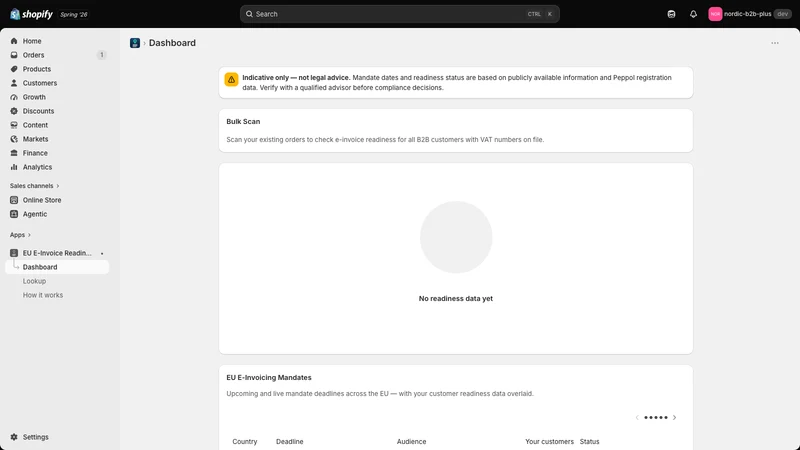Click the pink NOR store avatar
The height and width of the screenshot is (450, 800).
(715, 14)
